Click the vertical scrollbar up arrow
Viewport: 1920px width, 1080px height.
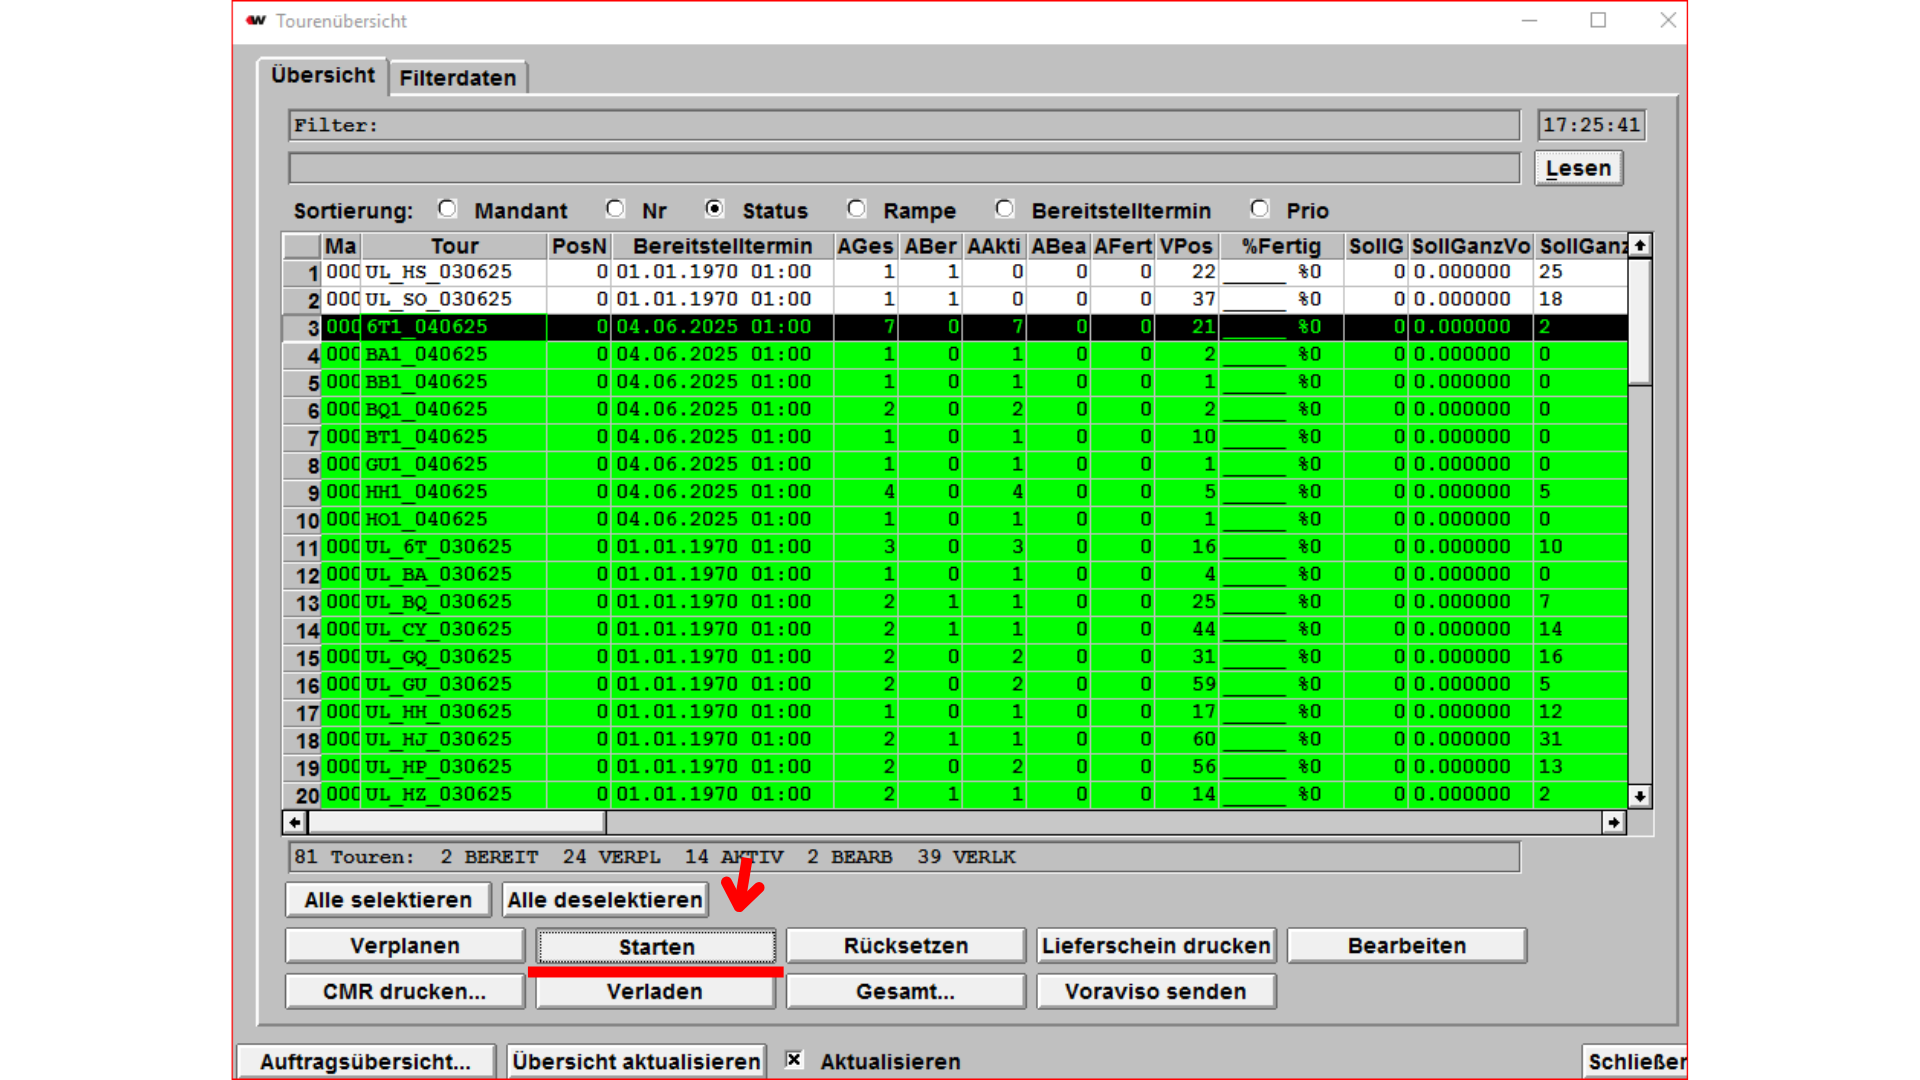coord(1639,246)
